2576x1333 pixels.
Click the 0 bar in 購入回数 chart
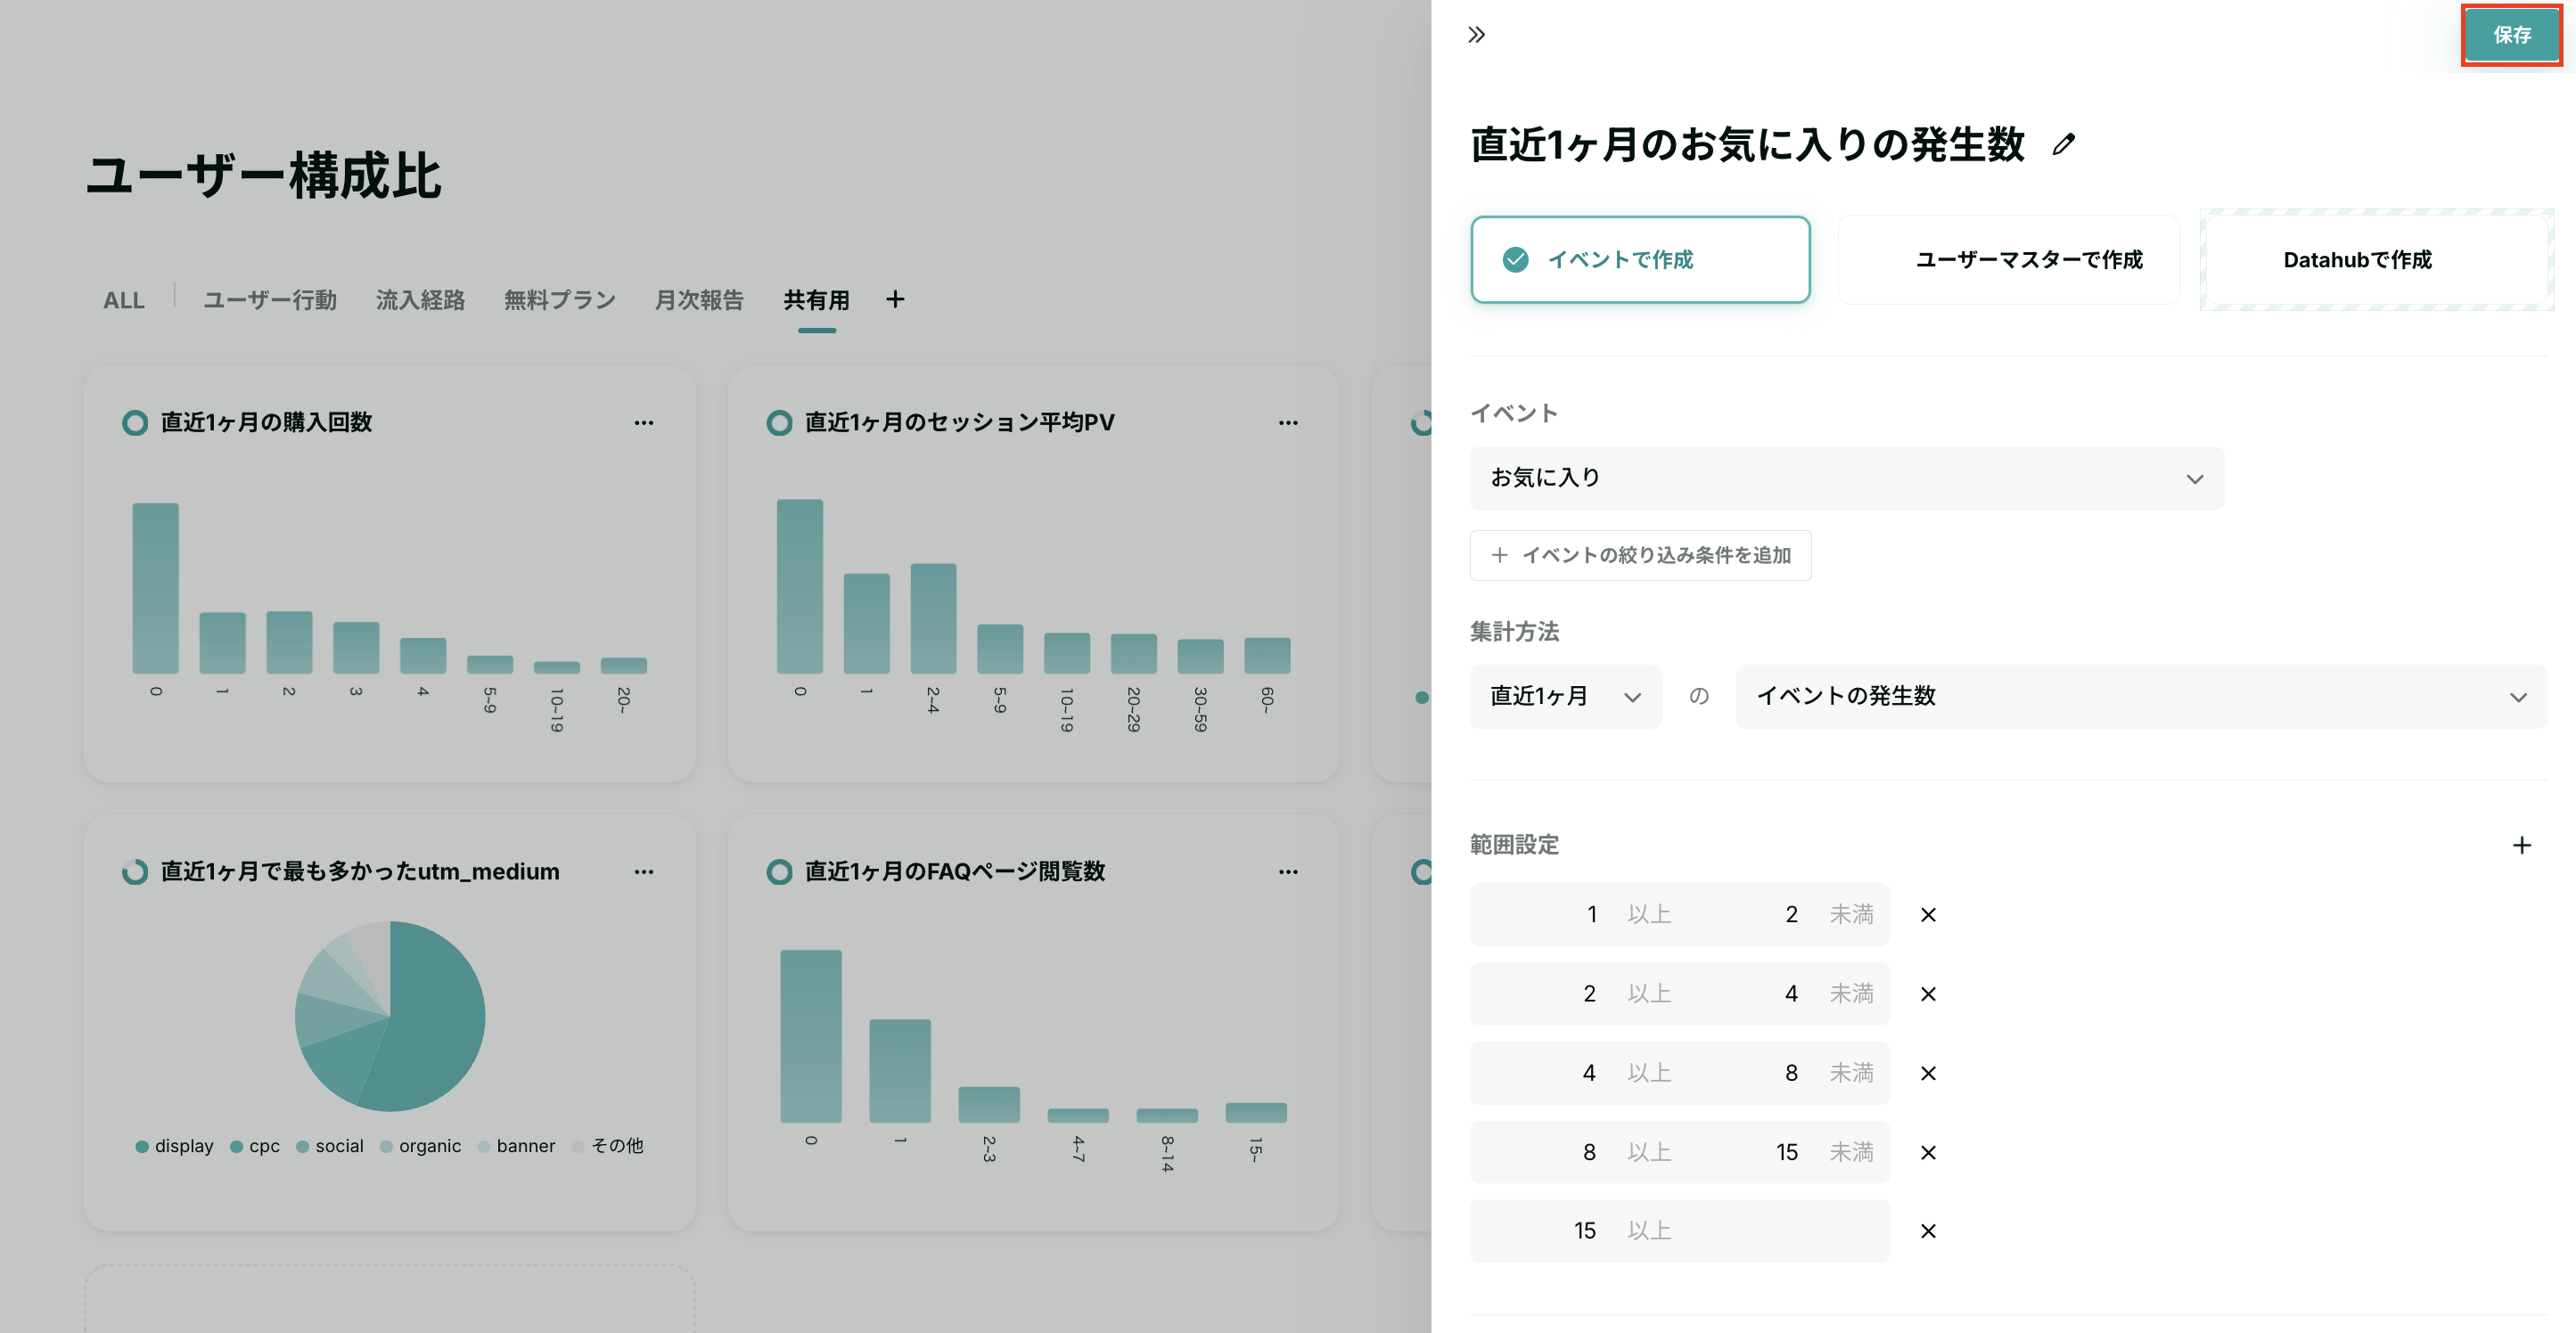155,588
